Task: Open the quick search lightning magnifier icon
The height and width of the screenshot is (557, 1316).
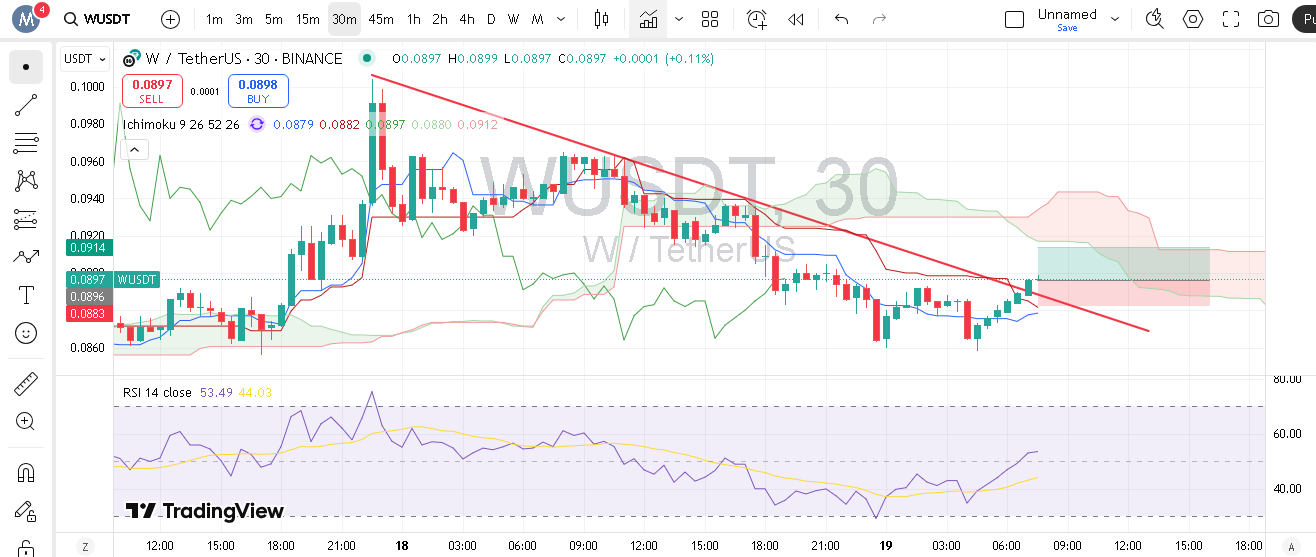Action: [x=1155, y=19]
